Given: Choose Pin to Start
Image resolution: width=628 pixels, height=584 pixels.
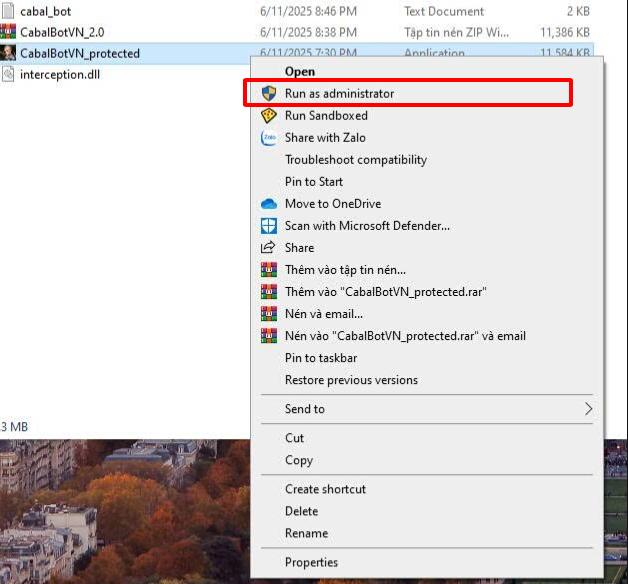Looking at the screenshot, I should pos(314,182).
